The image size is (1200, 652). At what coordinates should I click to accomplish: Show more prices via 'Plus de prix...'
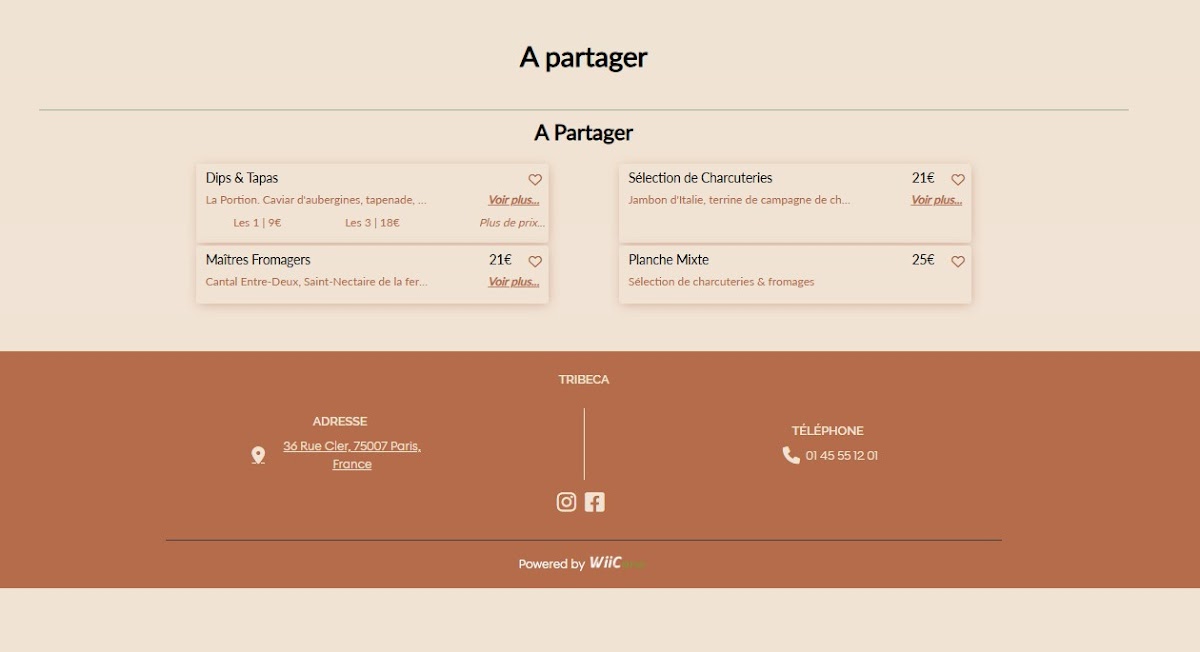(x=512, y=223)
